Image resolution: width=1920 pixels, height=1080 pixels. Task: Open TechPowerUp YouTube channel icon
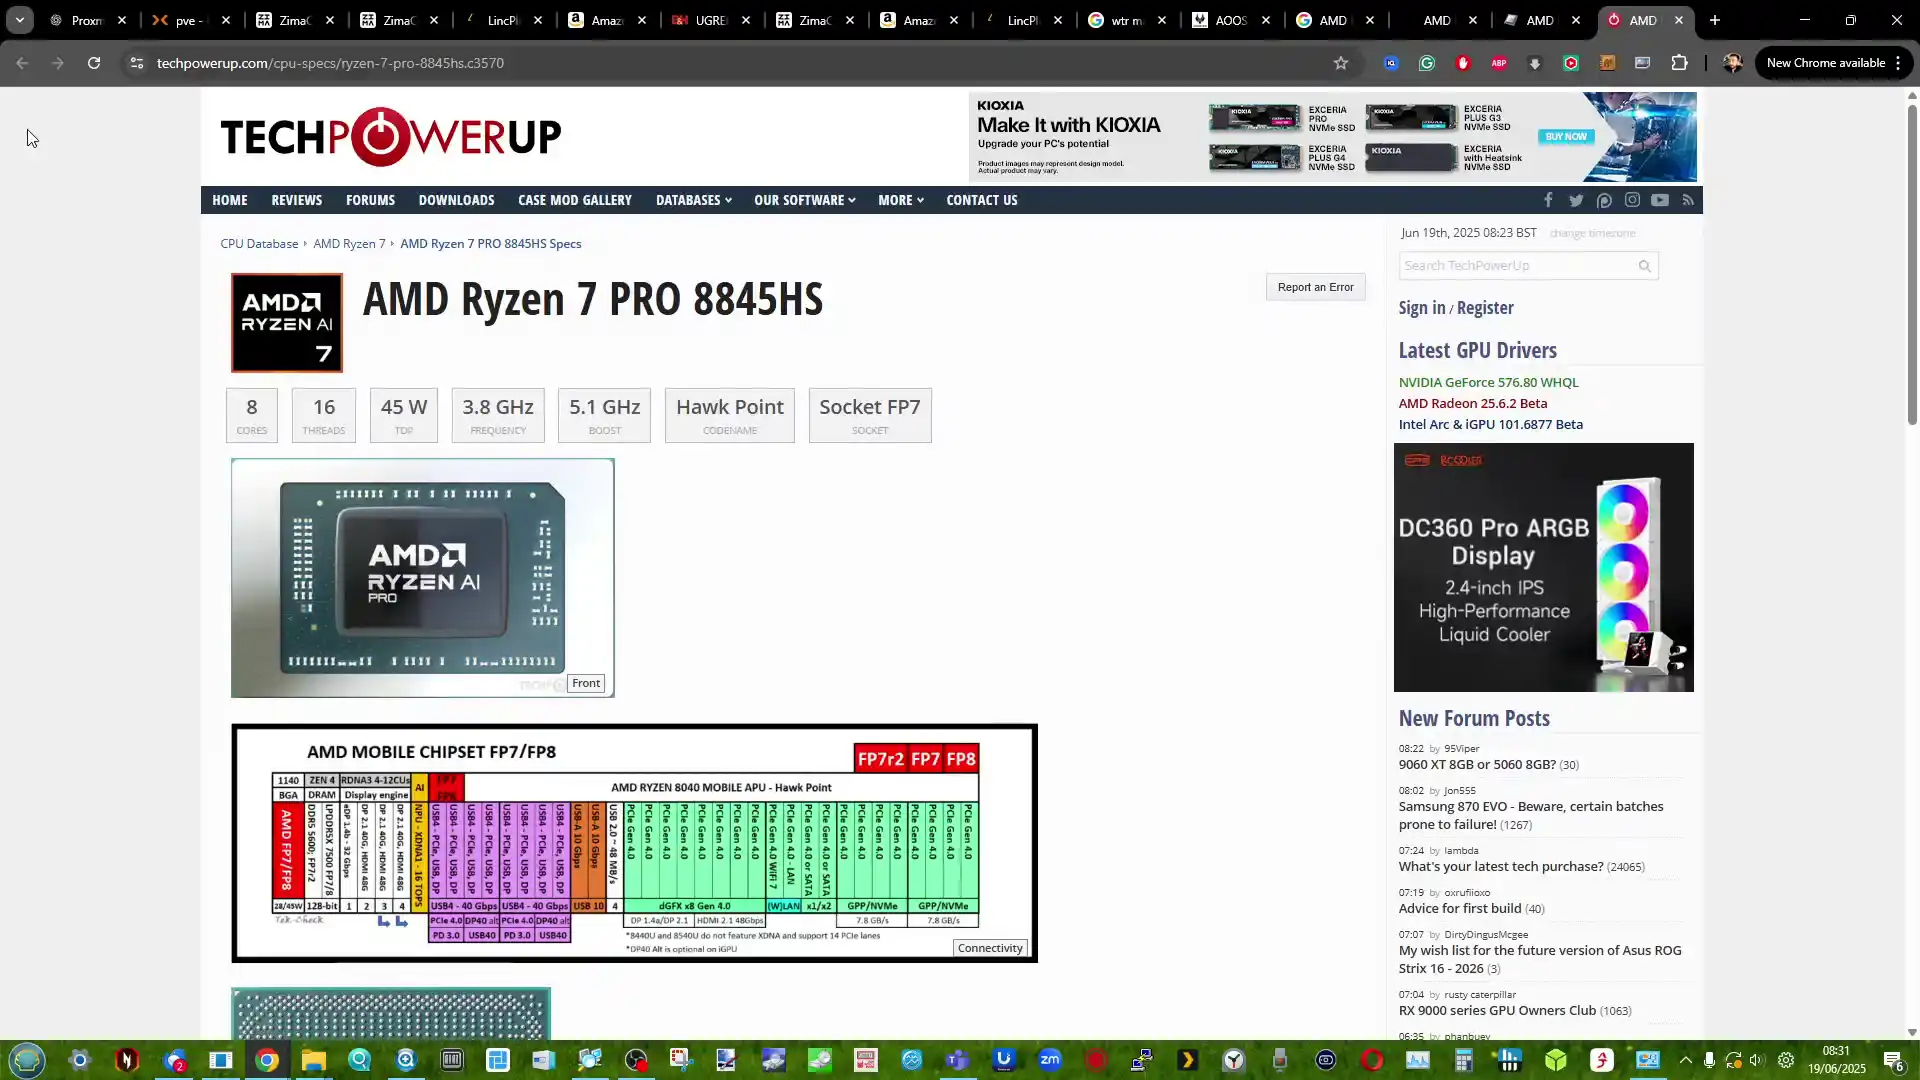(1660, 200)
